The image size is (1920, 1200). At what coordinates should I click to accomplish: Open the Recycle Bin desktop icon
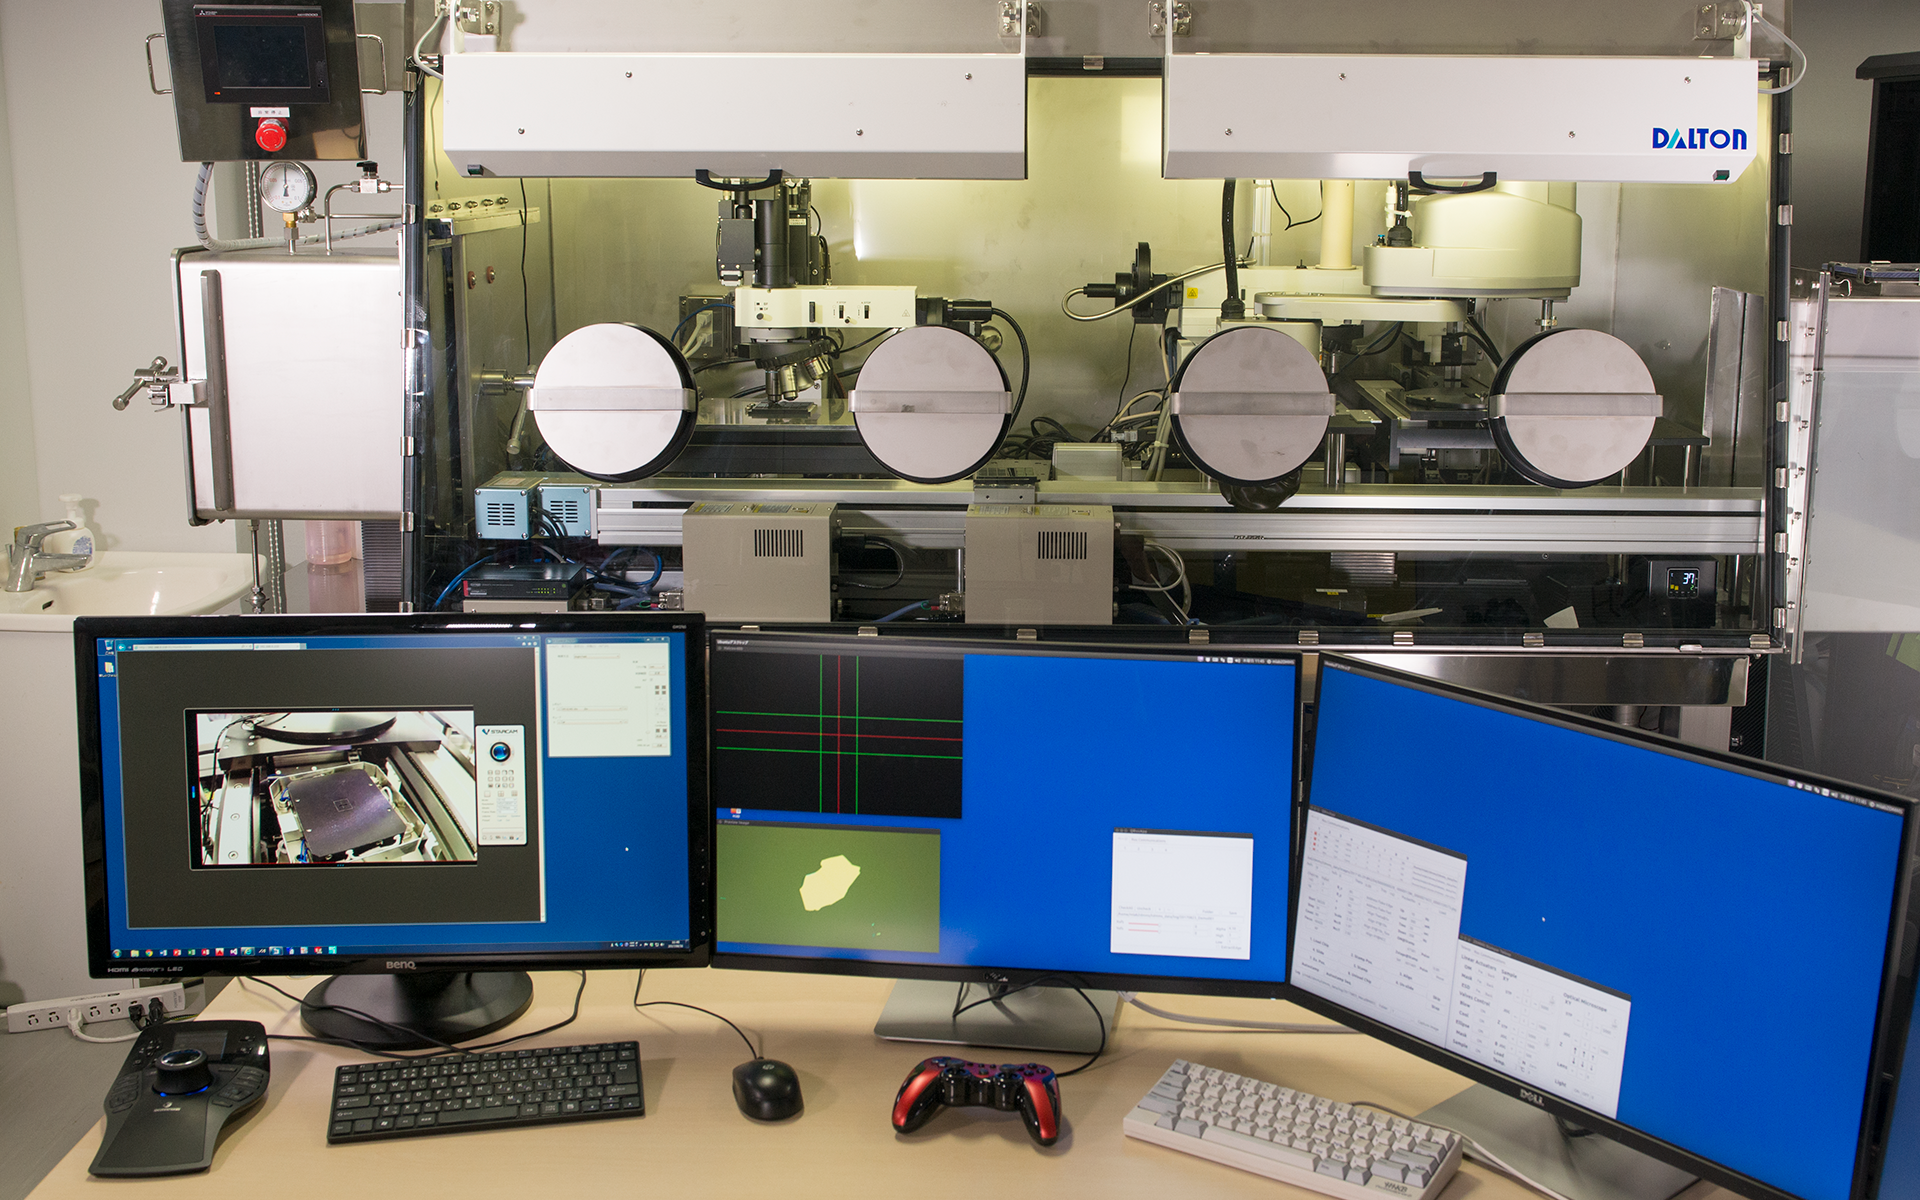click(x=108, y=647)
